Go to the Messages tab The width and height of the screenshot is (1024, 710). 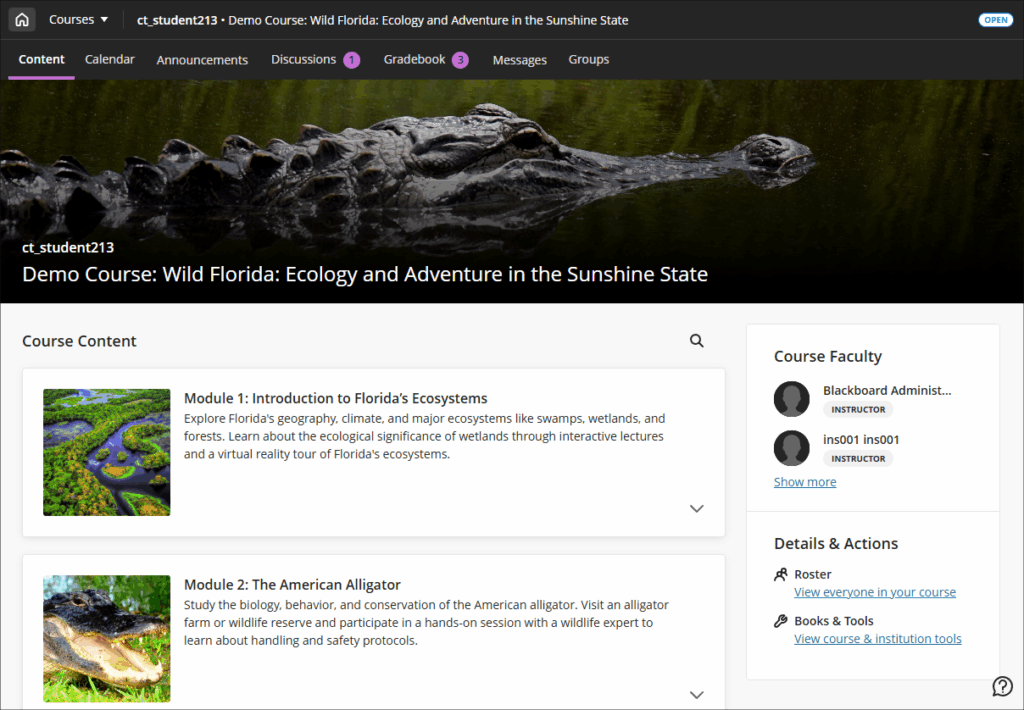pos(519,60)
